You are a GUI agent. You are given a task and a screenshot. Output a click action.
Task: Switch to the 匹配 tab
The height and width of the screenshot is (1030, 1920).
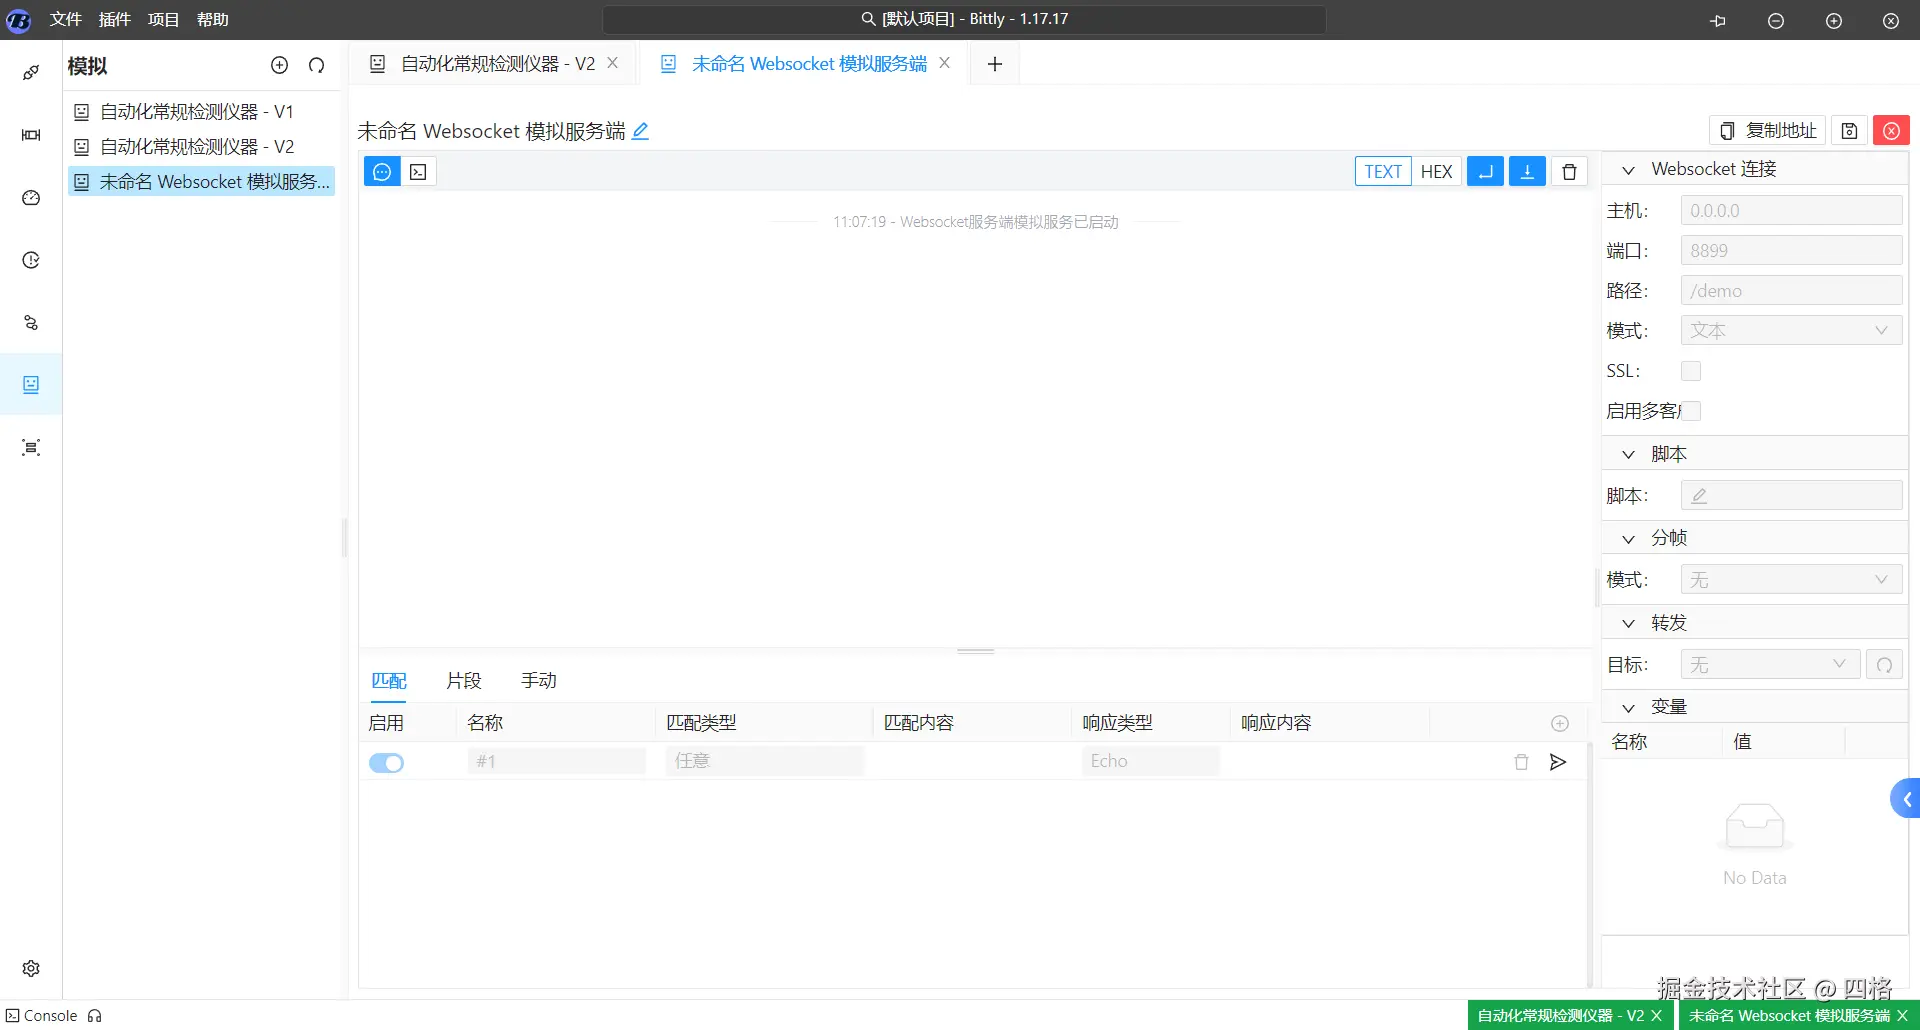pos(389,681)
